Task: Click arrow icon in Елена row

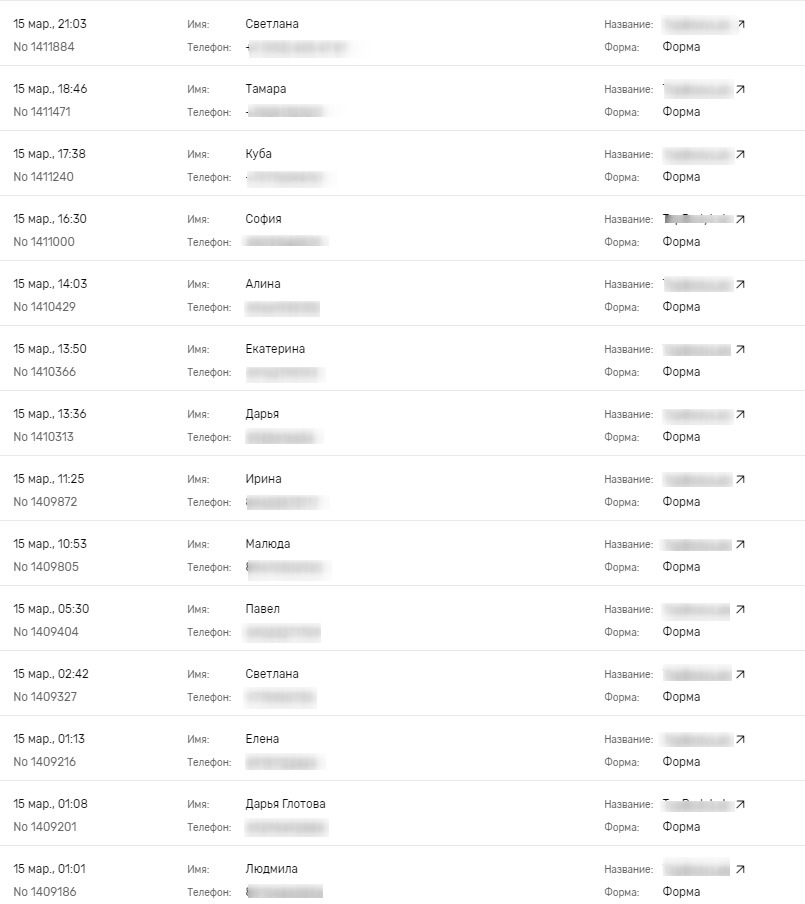Action: tap(740, 739)
